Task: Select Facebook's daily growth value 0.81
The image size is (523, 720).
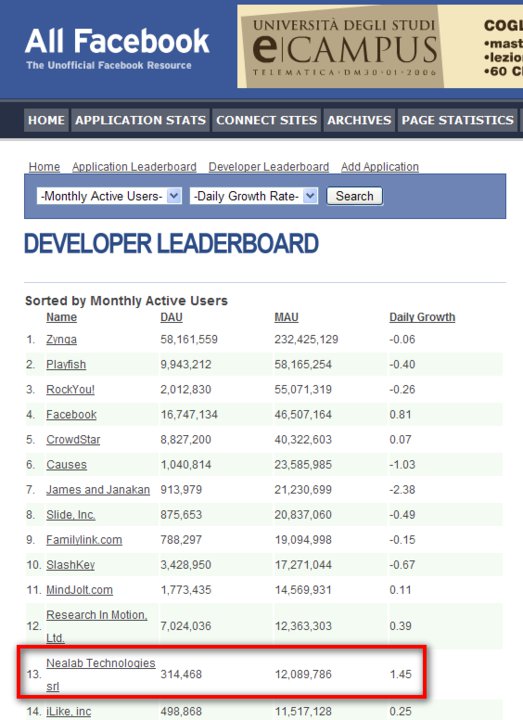Action: point(400,415)
